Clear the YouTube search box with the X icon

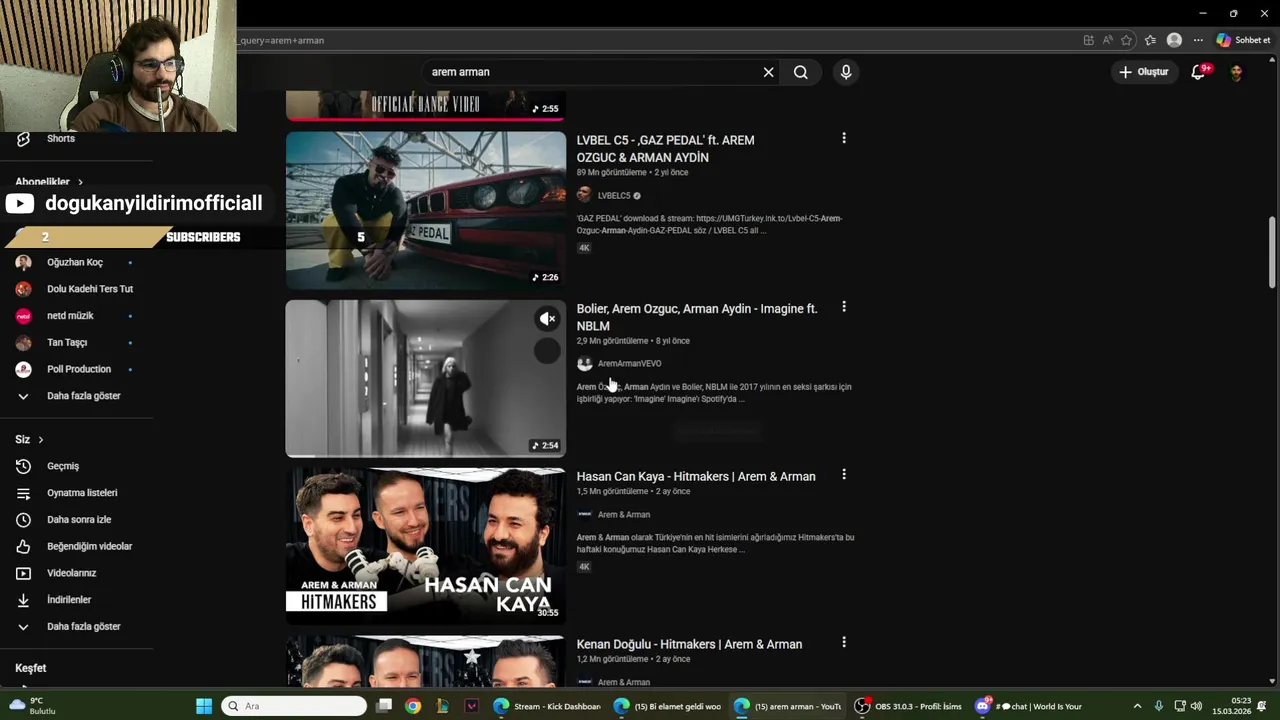[x=768, y=72]
